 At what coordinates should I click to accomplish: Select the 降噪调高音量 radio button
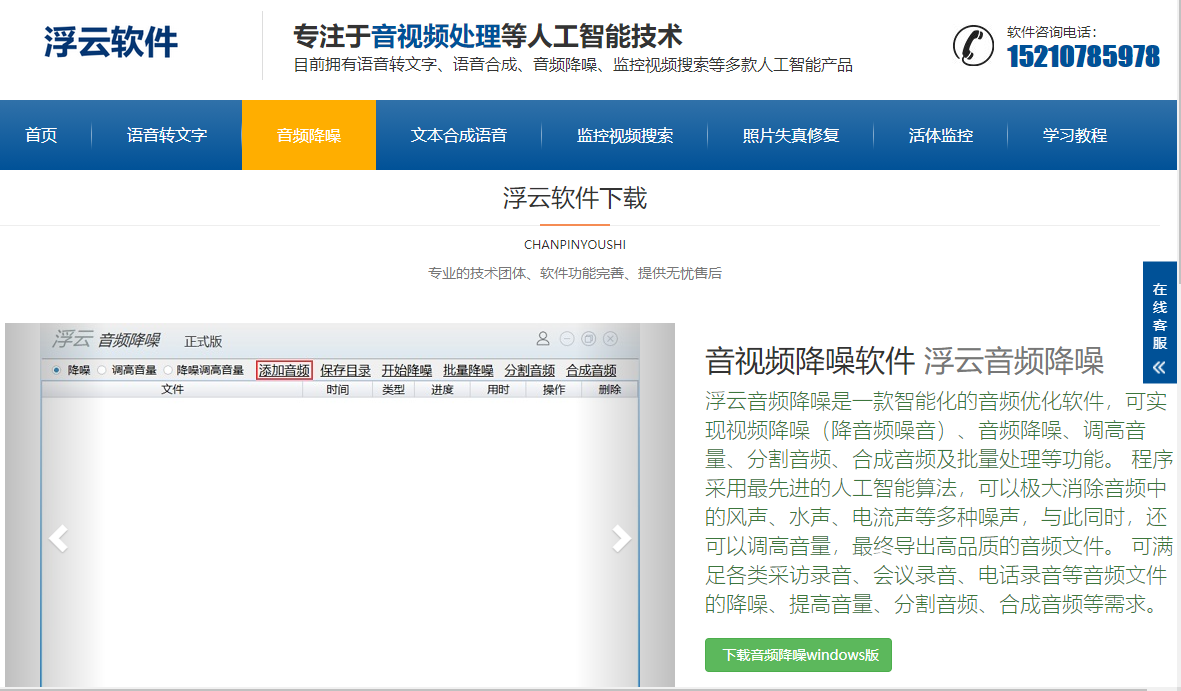click(168, 370)
